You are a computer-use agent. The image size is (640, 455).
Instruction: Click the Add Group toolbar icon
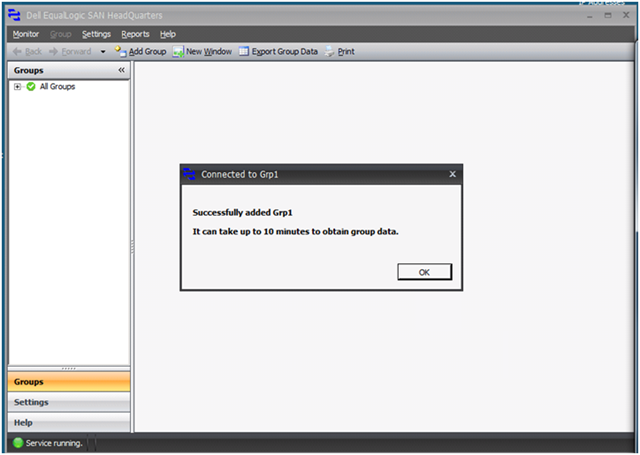[x=120, y=51]
